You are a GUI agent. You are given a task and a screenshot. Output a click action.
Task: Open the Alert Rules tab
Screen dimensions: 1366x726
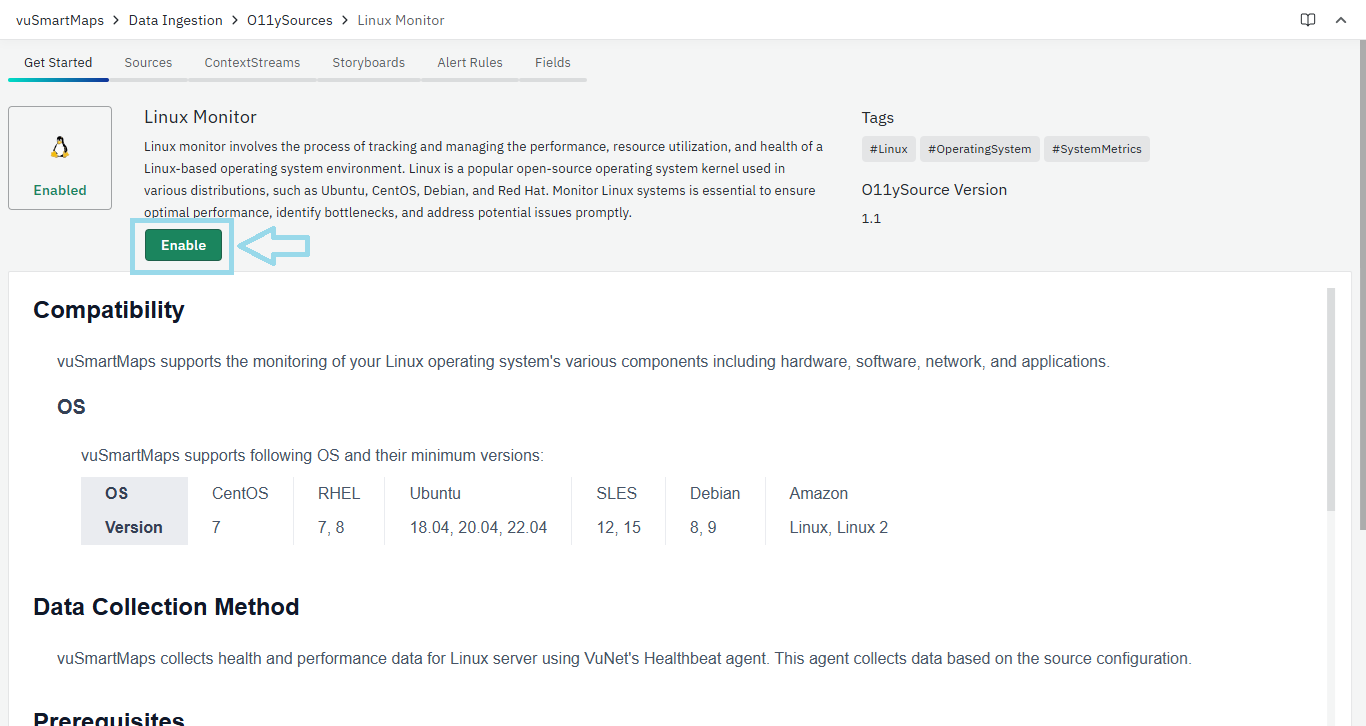click(x=470, y=62)
